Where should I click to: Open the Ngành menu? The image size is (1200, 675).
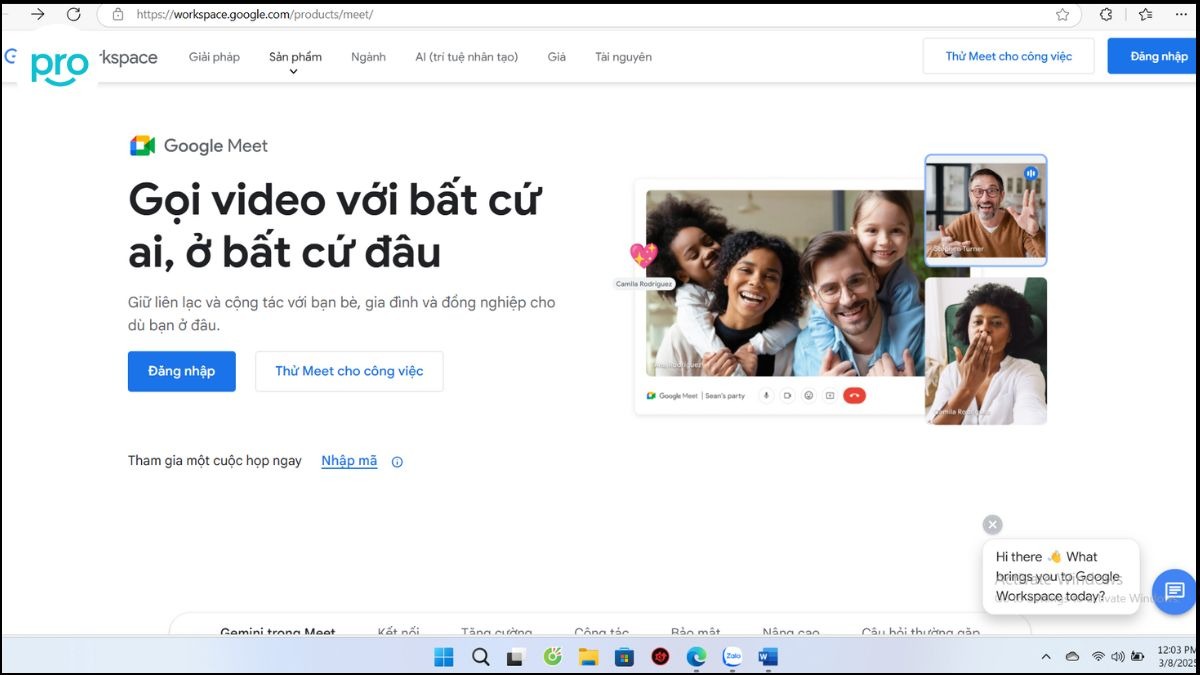(368, 57)
